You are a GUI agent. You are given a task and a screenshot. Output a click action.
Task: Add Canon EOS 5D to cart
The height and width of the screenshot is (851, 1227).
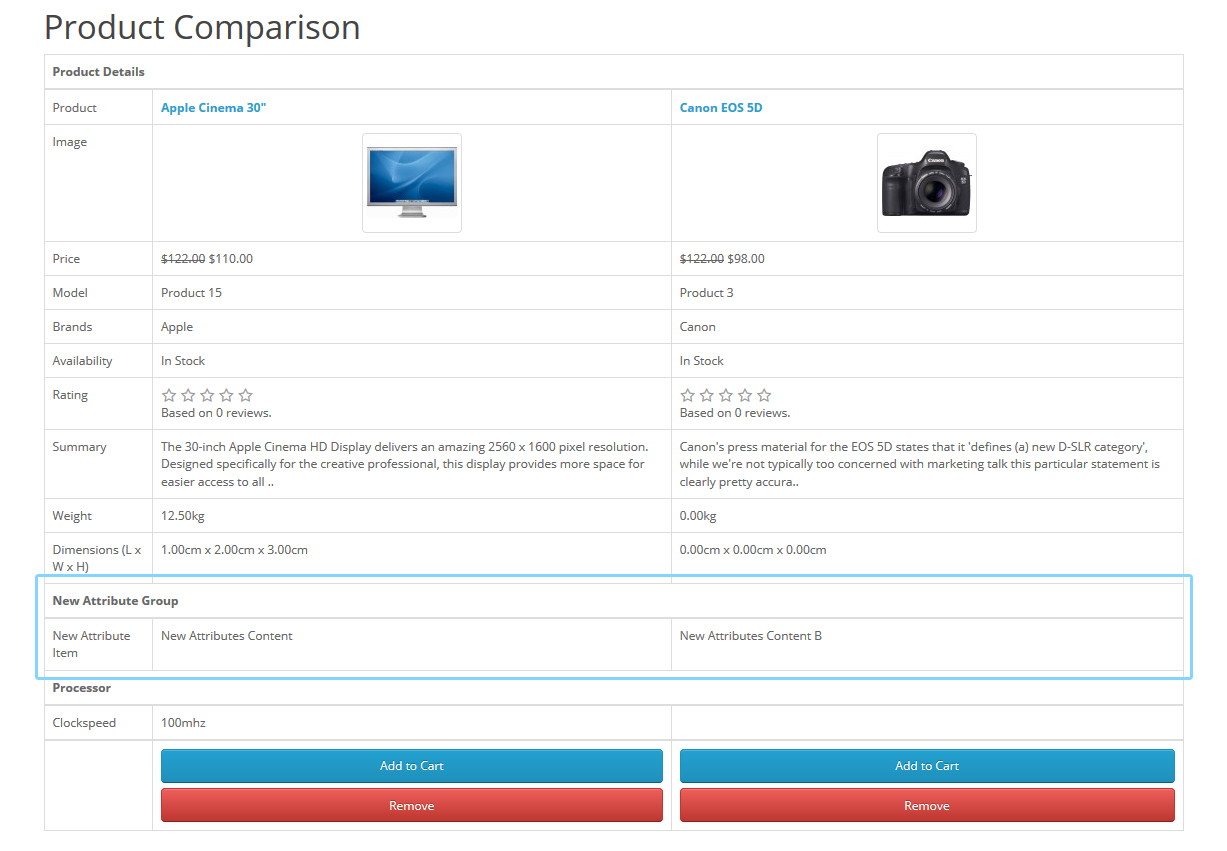927,766
